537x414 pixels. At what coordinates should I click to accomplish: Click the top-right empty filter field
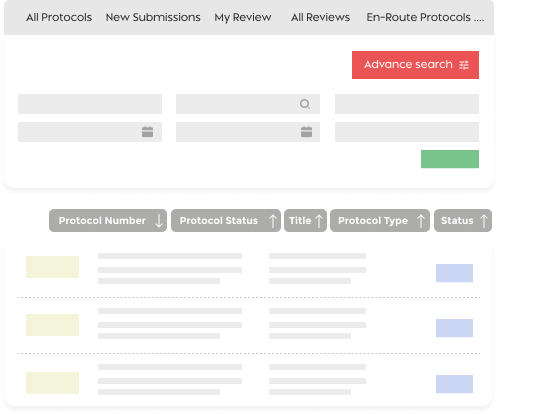click(407, 104)
